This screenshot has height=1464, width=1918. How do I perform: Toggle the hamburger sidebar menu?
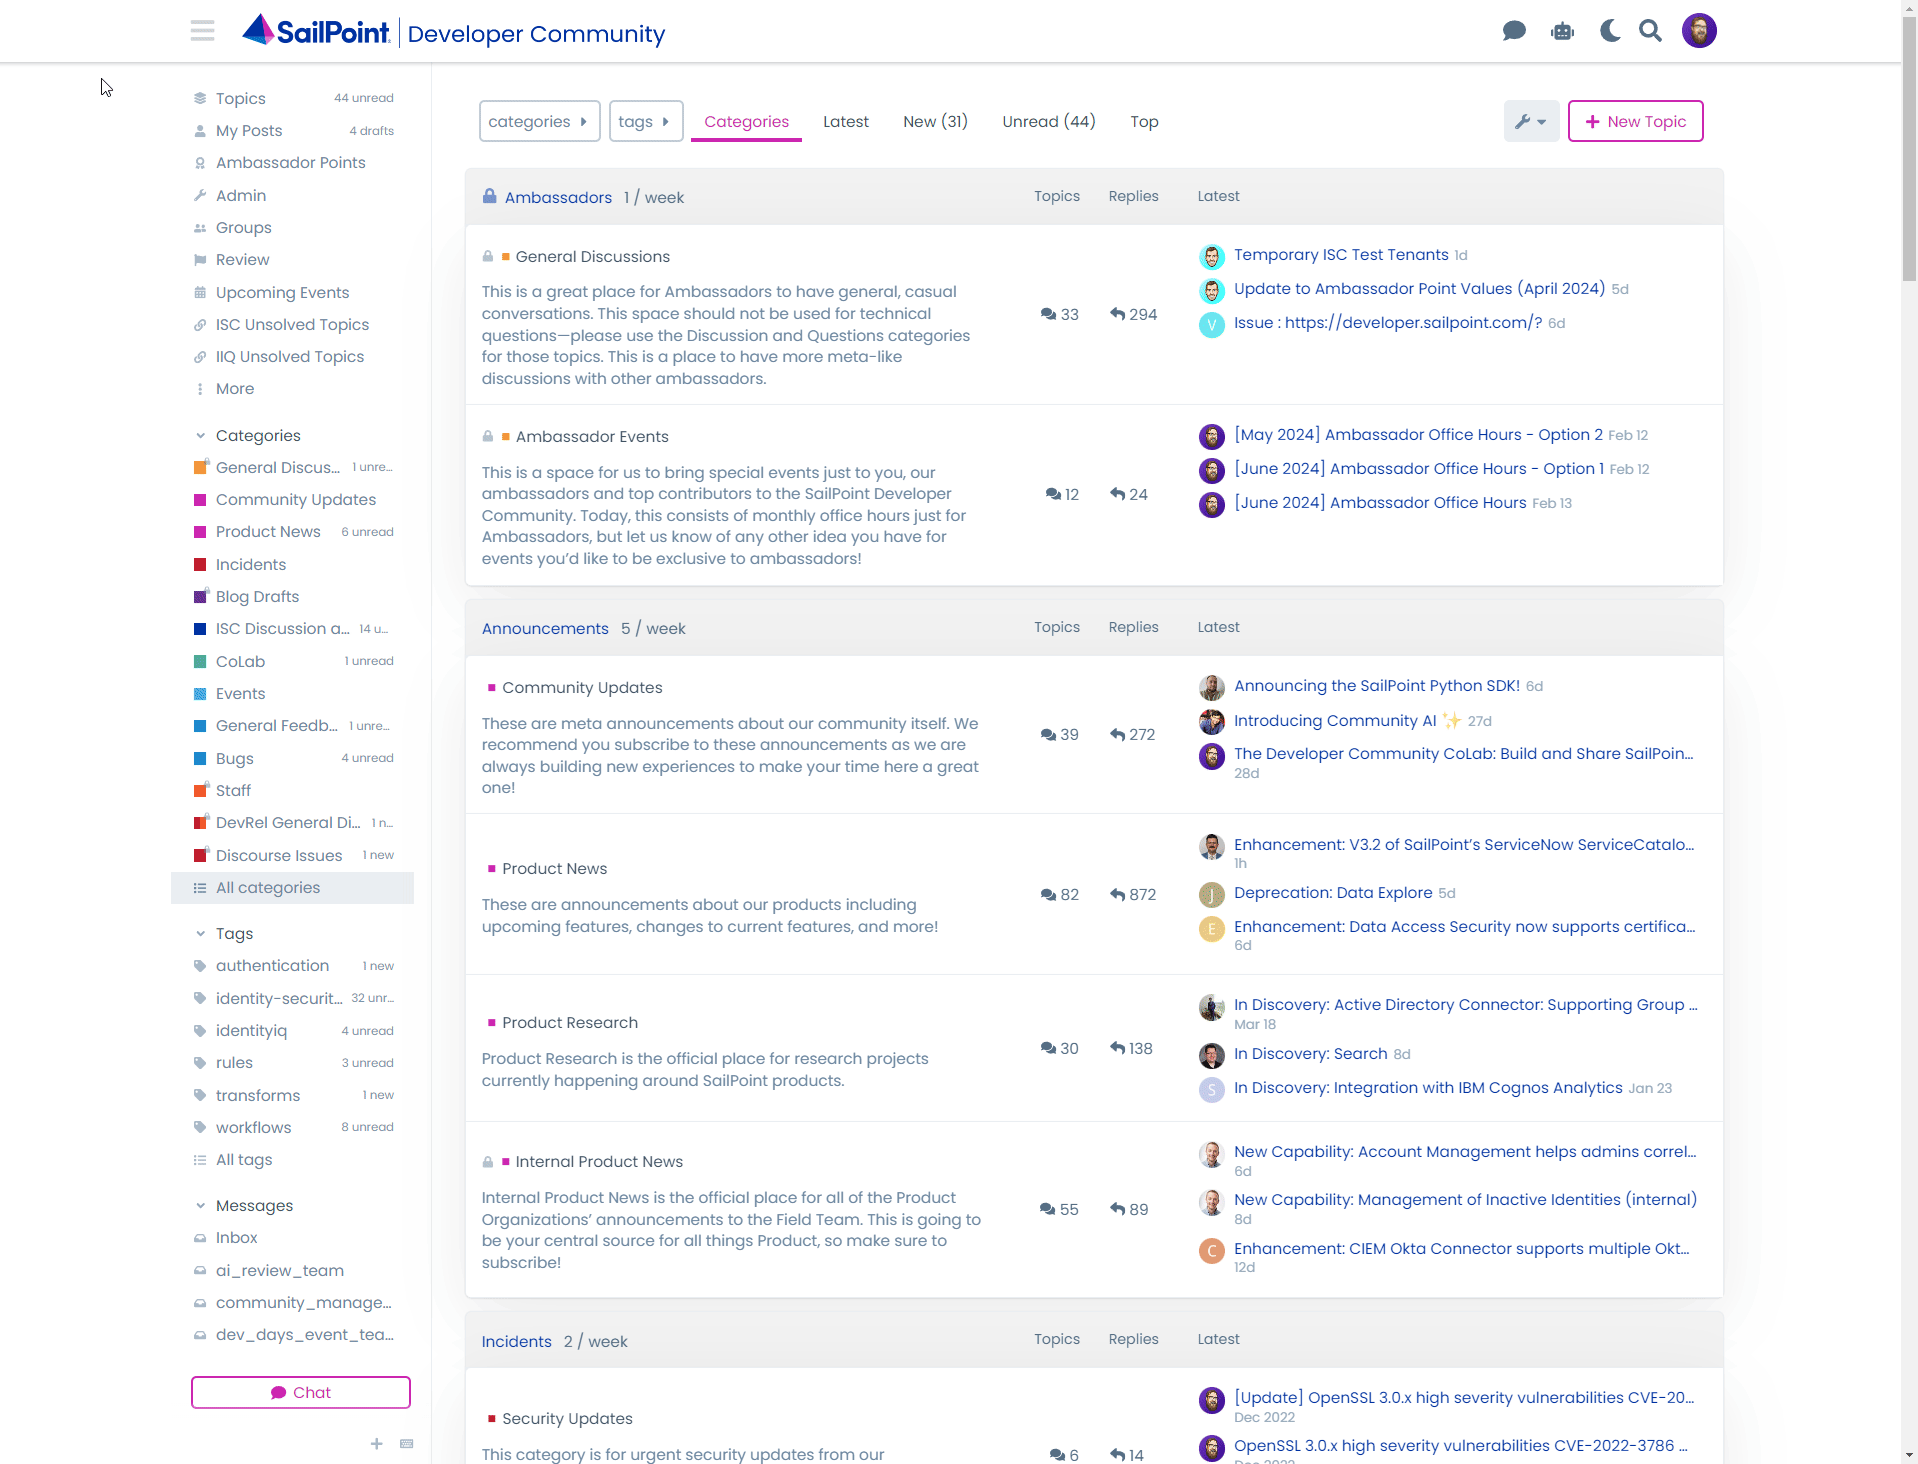coord(203,31)
